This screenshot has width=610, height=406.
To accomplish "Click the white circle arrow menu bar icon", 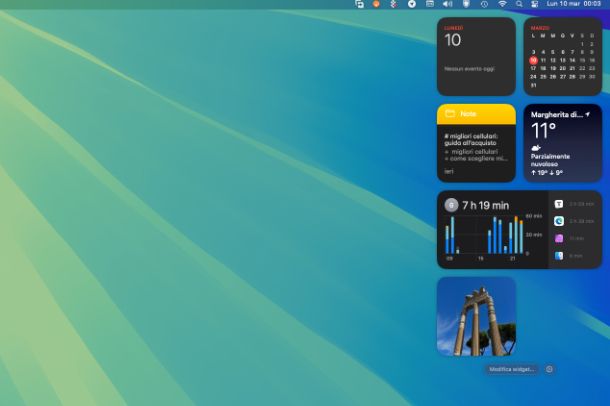I will tap(412, 4).
